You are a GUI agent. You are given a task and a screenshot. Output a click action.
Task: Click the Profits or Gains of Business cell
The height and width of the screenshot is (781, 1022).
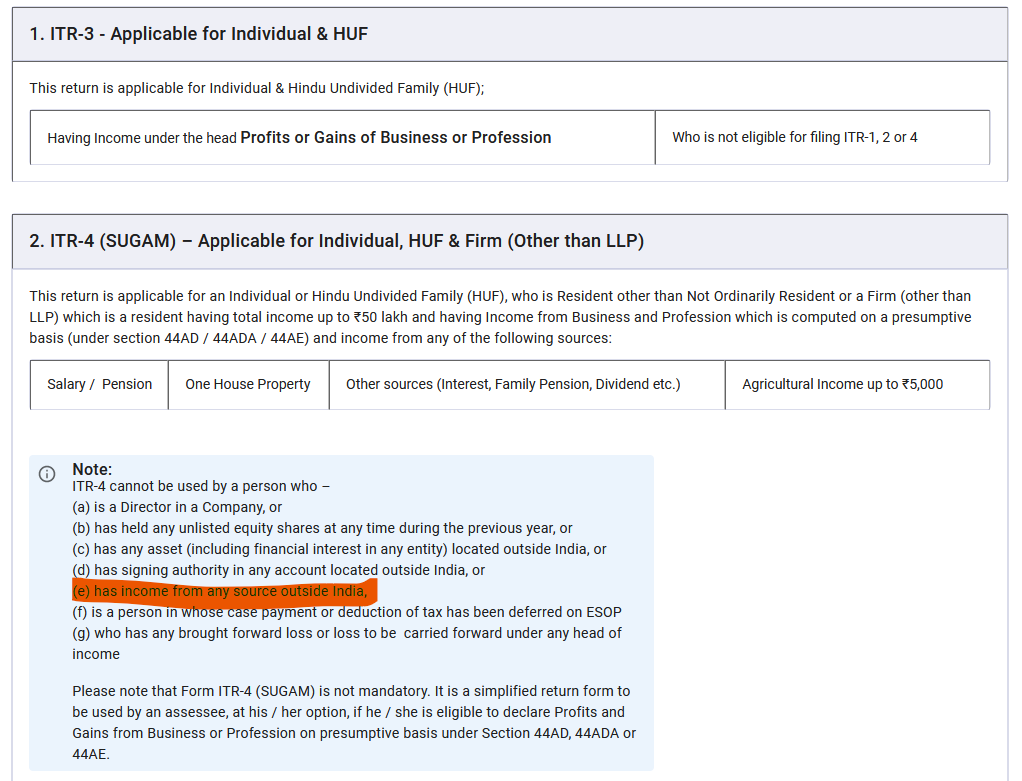point(342,138)
